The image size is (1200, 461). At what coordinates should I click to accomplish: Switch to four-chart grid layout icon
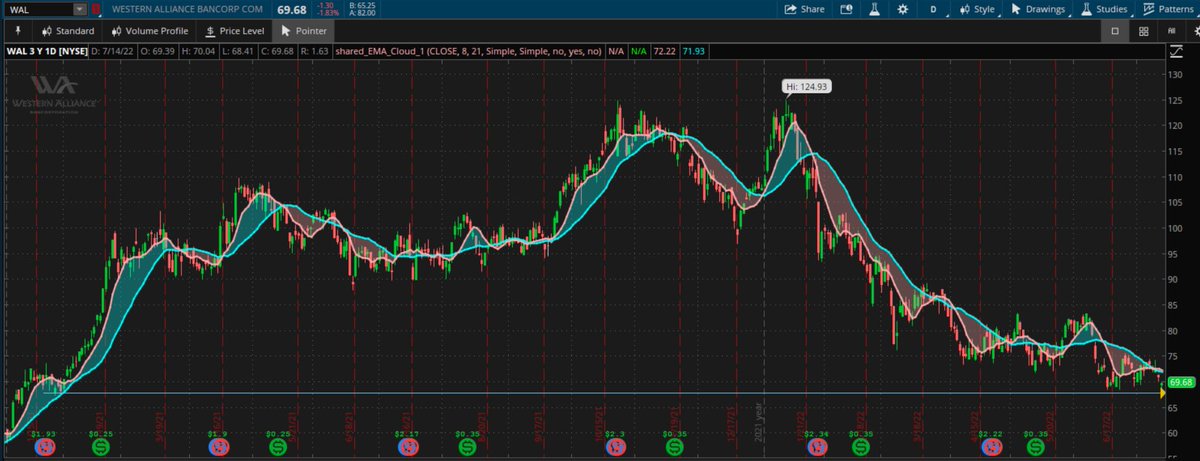1144,31
